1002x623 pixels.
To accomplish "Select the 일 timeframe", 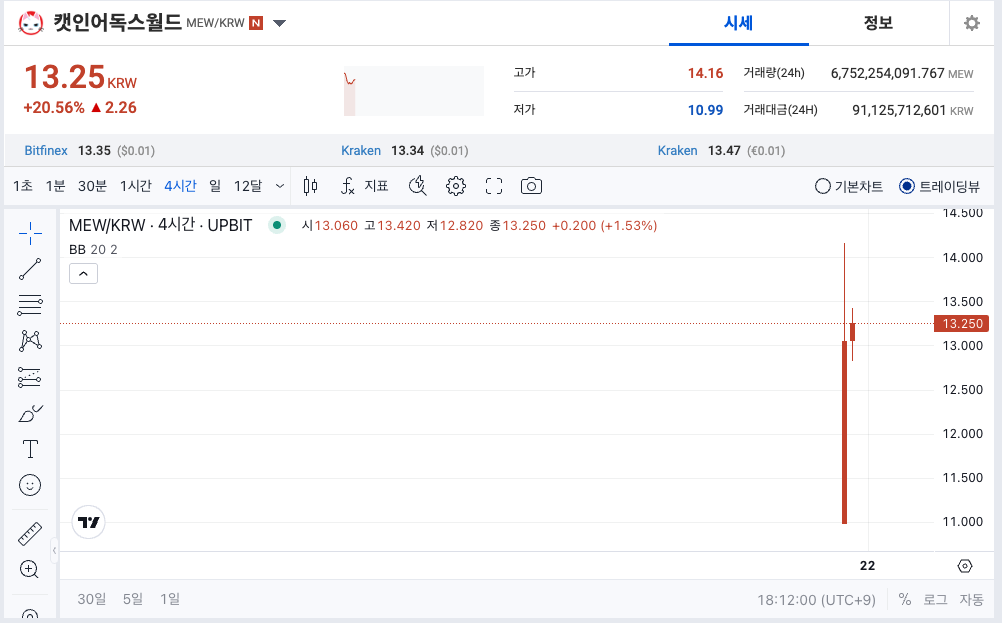I will tap(215, 186).
